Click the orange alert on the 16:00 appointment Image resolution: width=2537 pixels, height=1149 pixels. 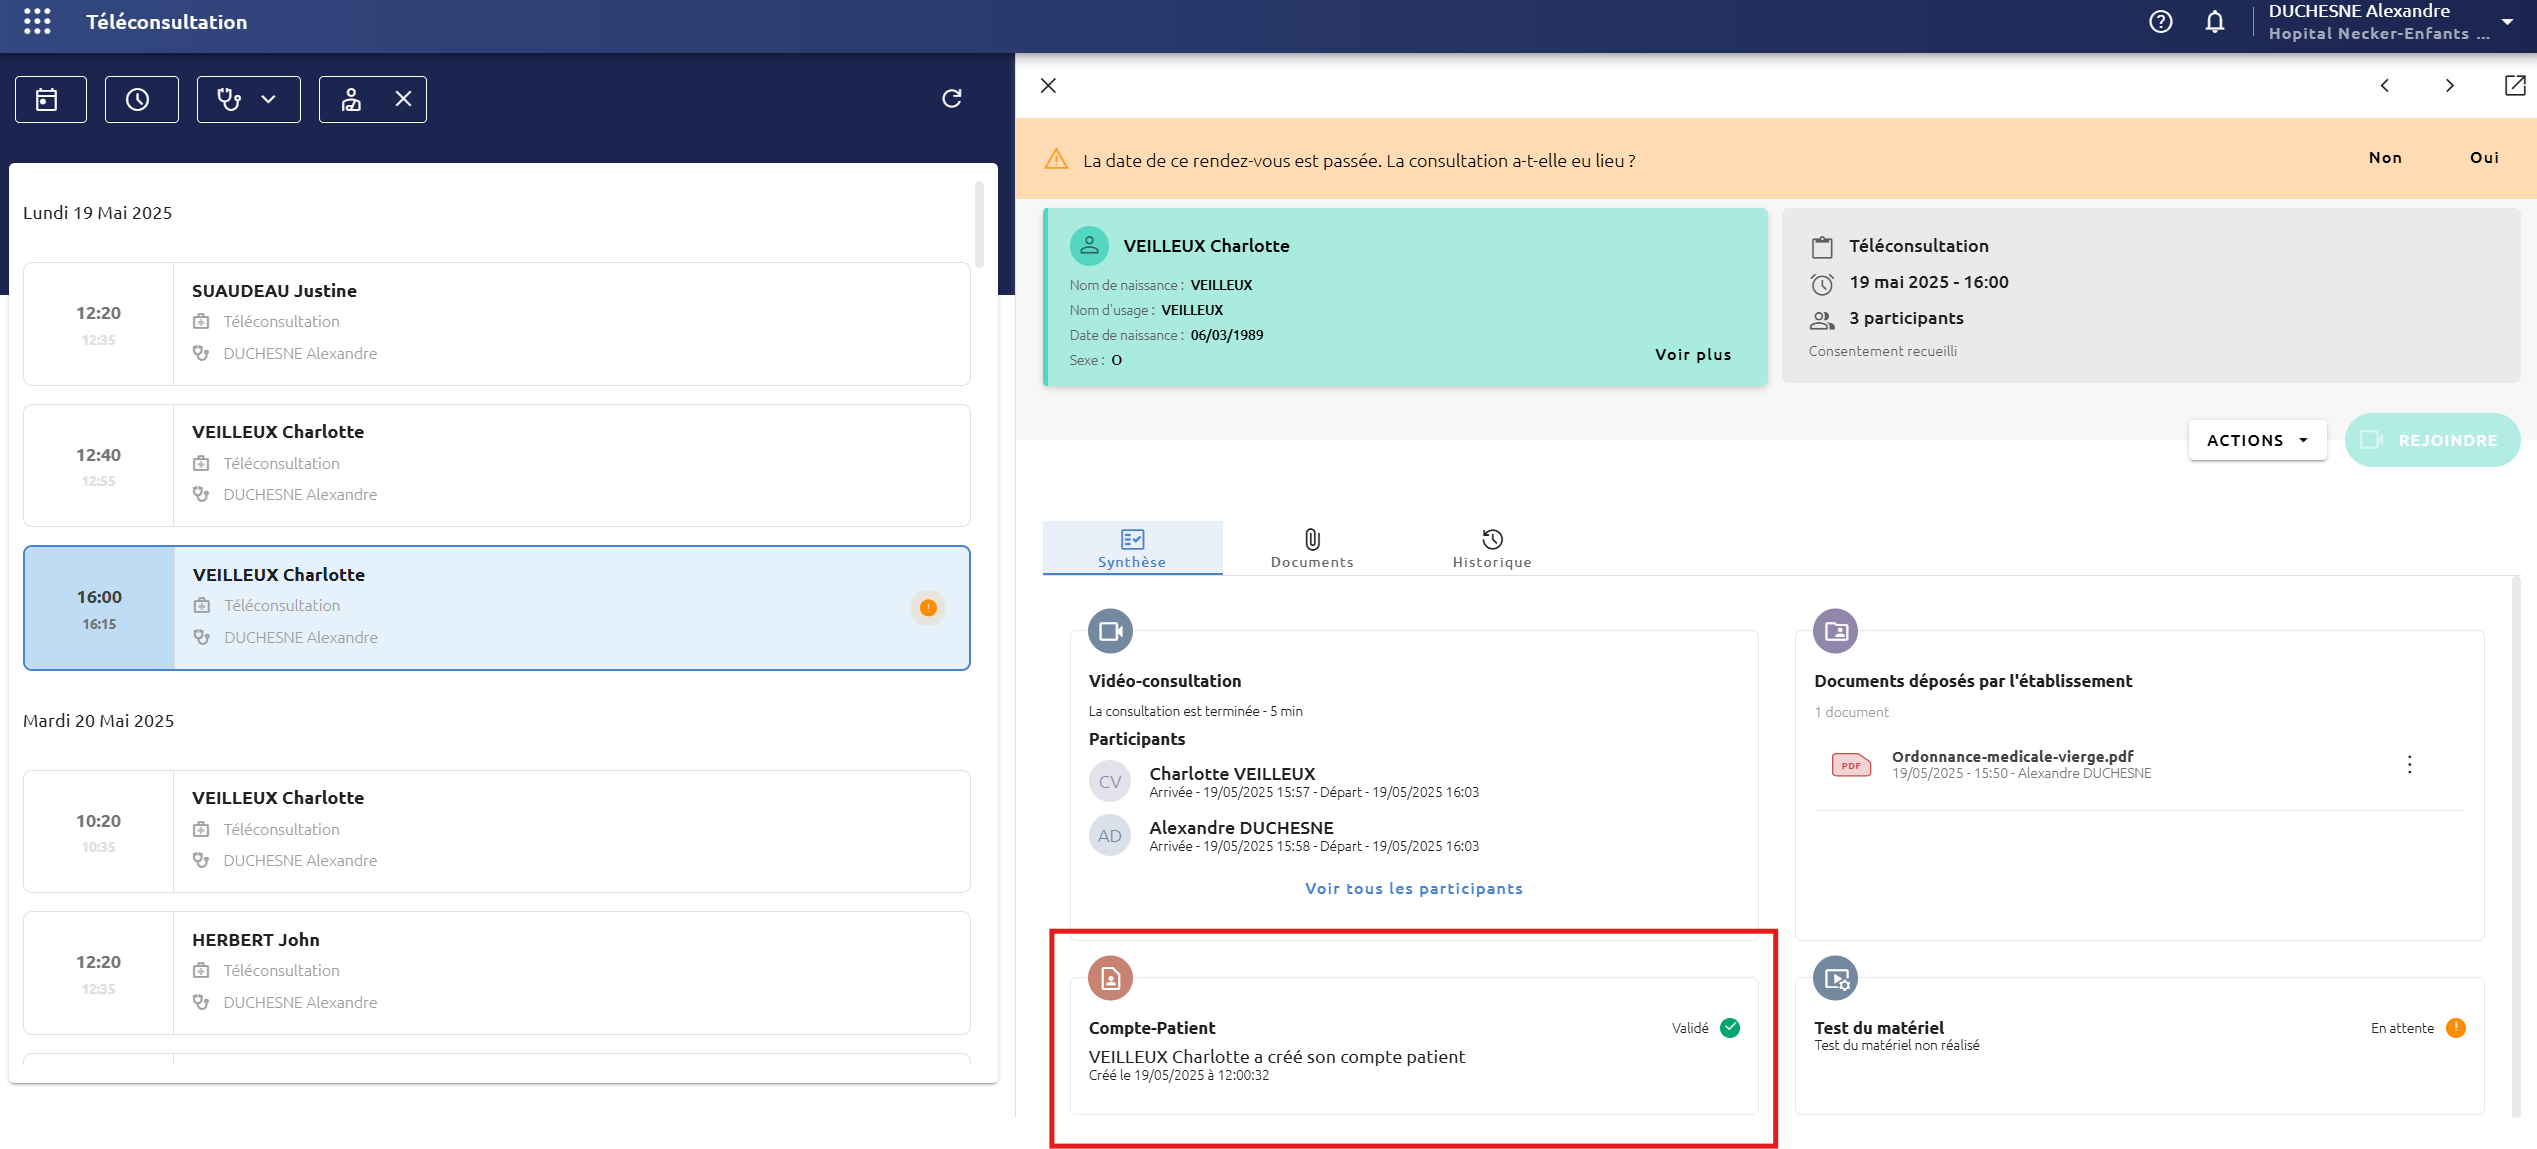(927, 608)
